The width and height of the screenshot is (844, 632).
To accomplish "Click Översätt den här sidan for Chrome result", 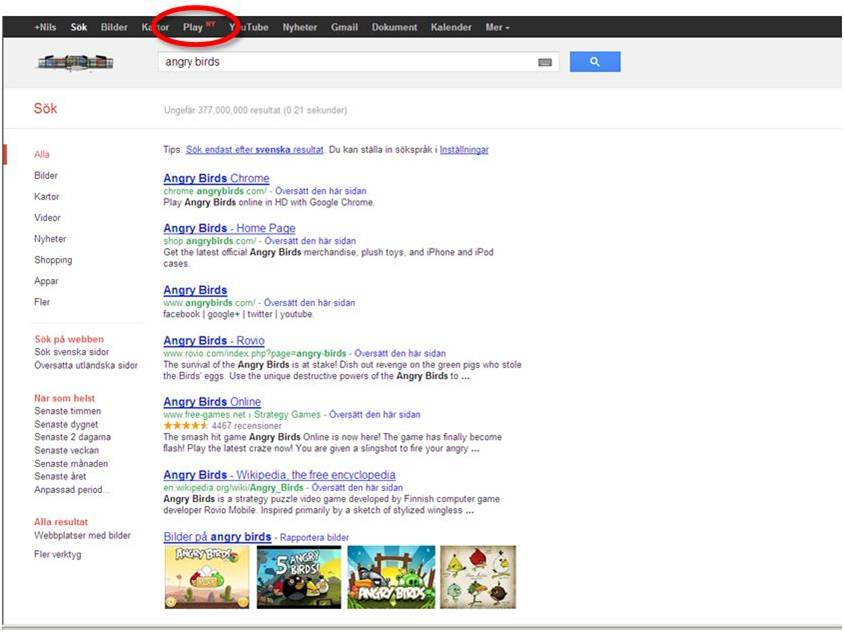I will [x=321, y=191].
